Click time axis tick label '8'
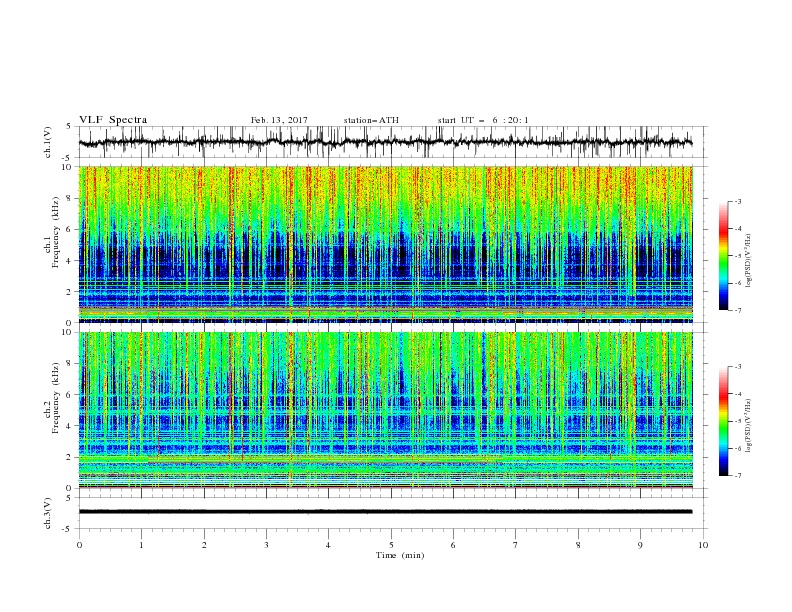The height and width of the screenshot is (612, 792). [x=578, y=545]
